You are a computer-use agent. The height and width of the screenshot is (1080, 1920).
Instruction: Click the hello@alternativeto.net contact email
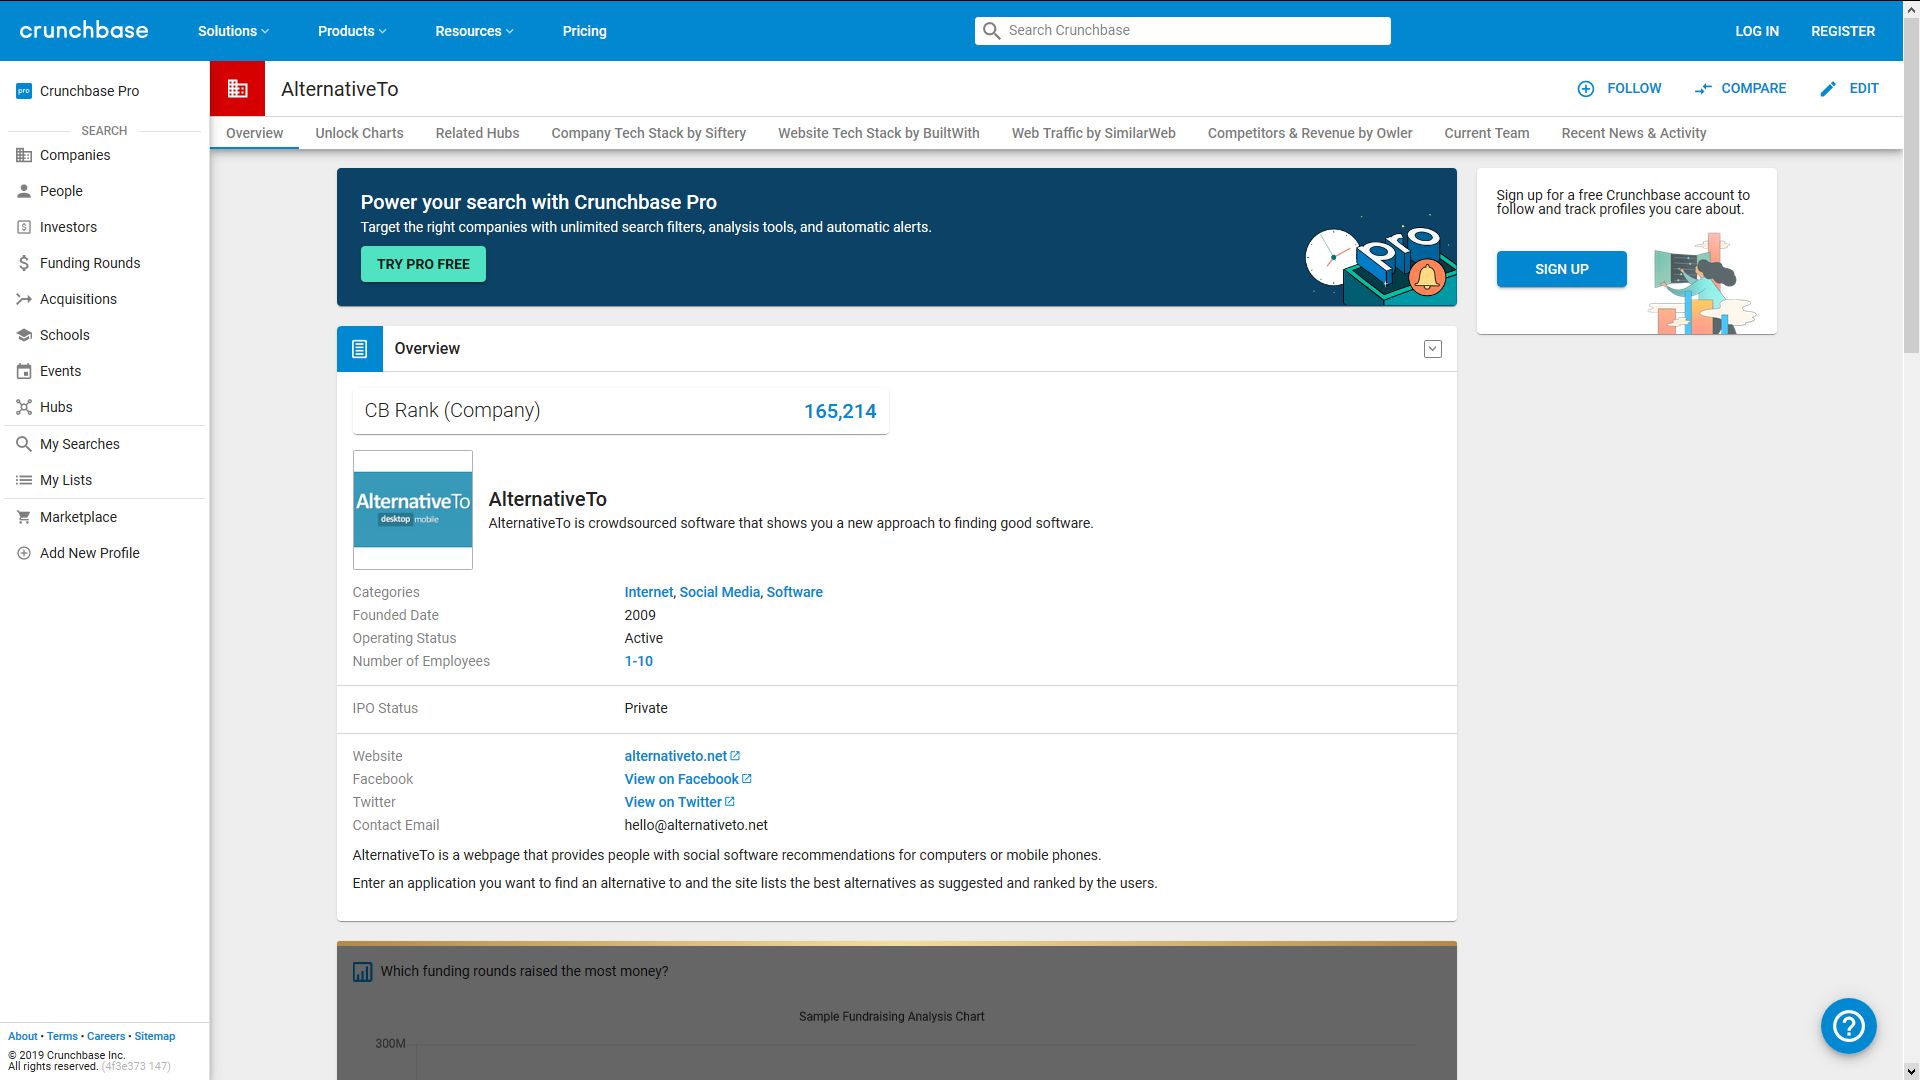(696, 825)
